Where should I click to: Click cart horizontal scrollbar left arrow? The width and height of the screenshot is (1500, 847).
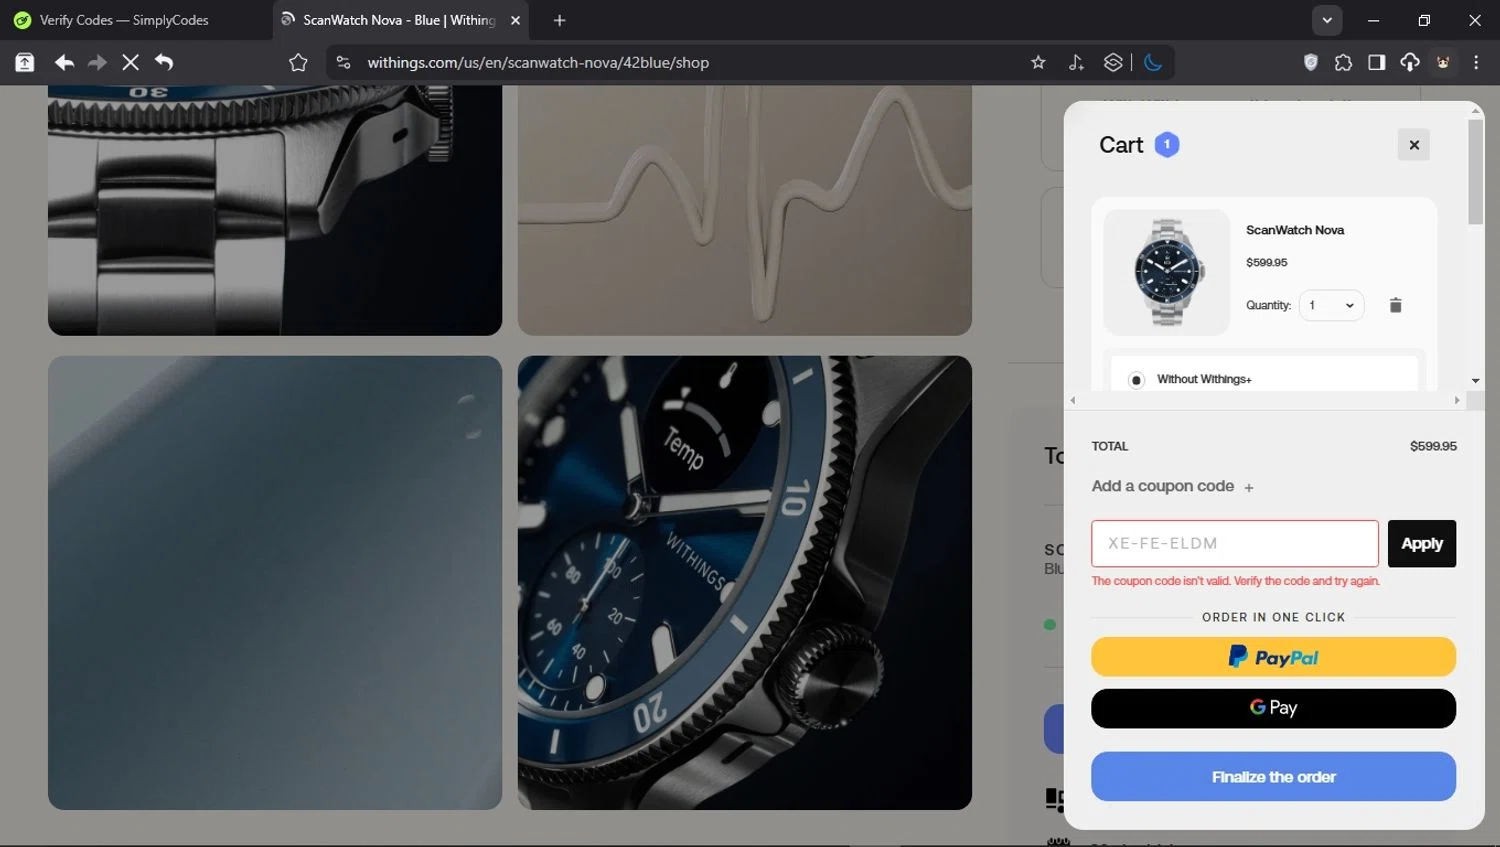pyautogui.click(x=1073, y=400)
